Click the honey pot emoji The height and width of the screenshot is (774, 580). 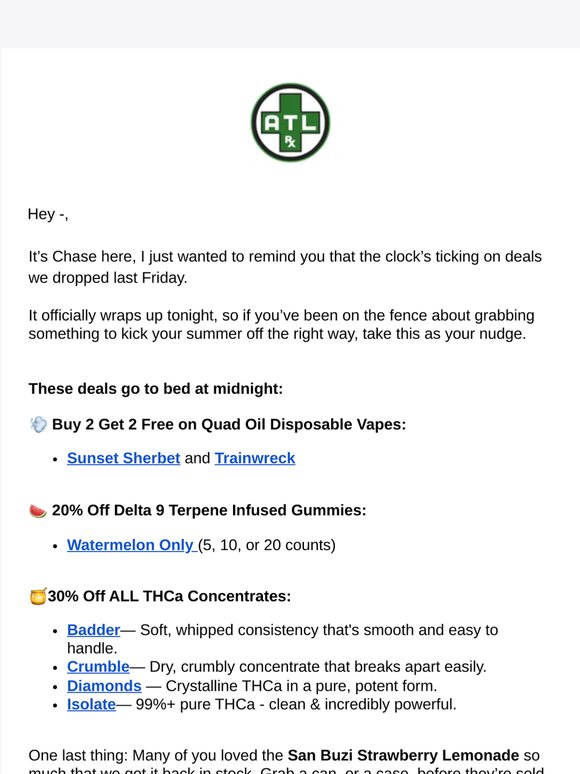click(x=38, y=596)
